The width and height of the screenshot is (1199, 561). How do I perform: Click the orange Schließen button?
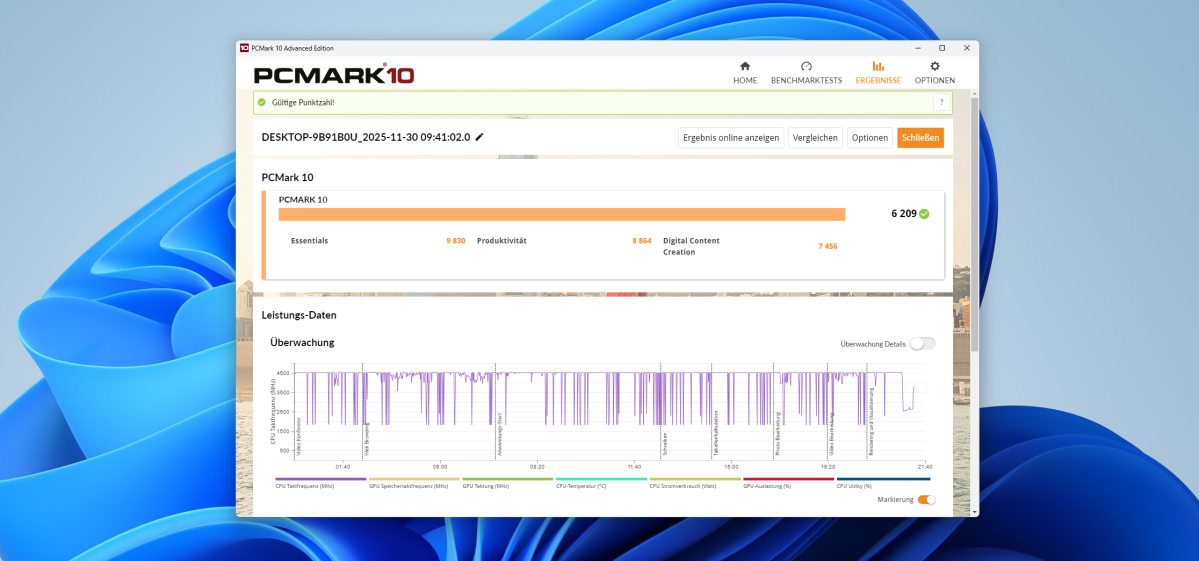tap(920, 138)
